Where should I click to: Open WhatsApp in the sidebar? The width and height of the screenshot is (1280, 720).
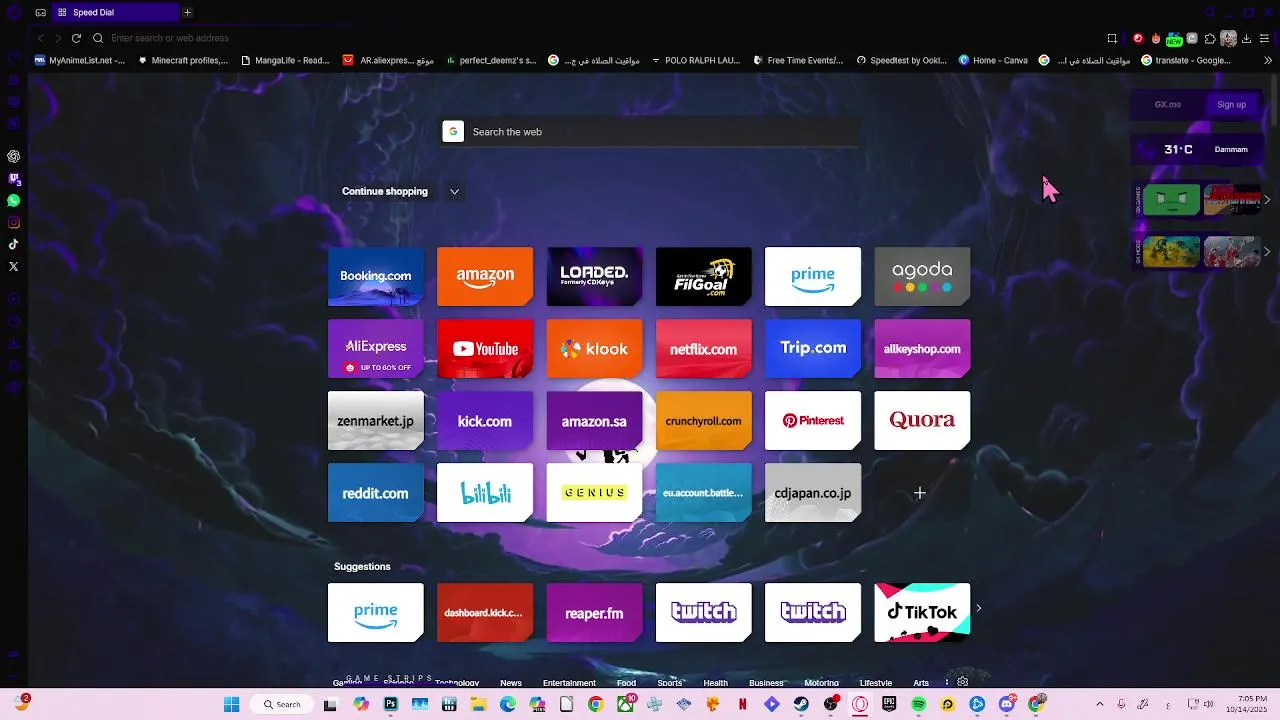pyautogui.click(x=14, y=201)
